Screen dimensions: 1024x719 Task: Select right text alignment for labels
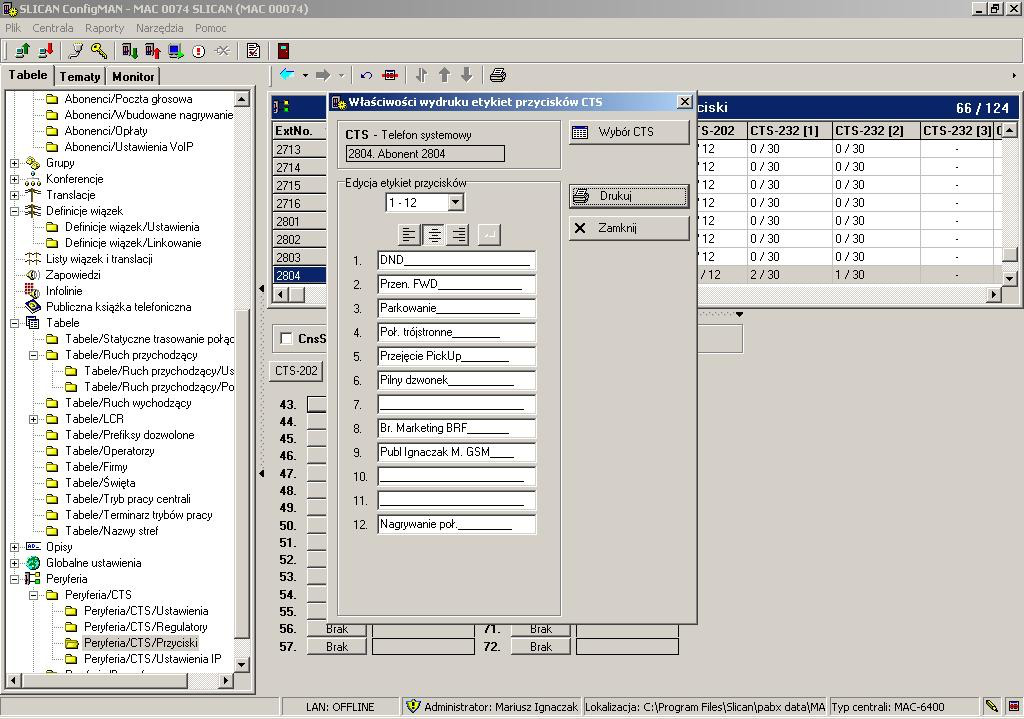coord(458,234)
